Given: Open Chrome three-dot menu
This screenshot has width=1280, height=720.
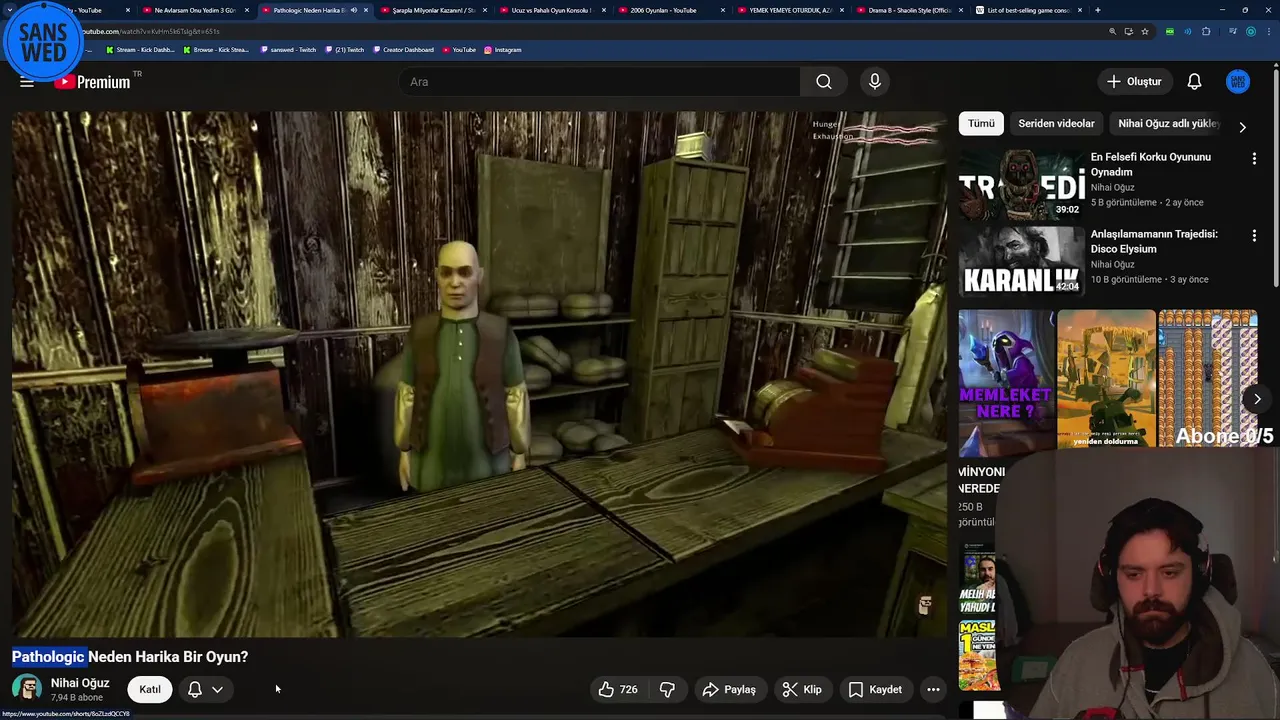Looking at the screenshot, I should pos(1268,31).
